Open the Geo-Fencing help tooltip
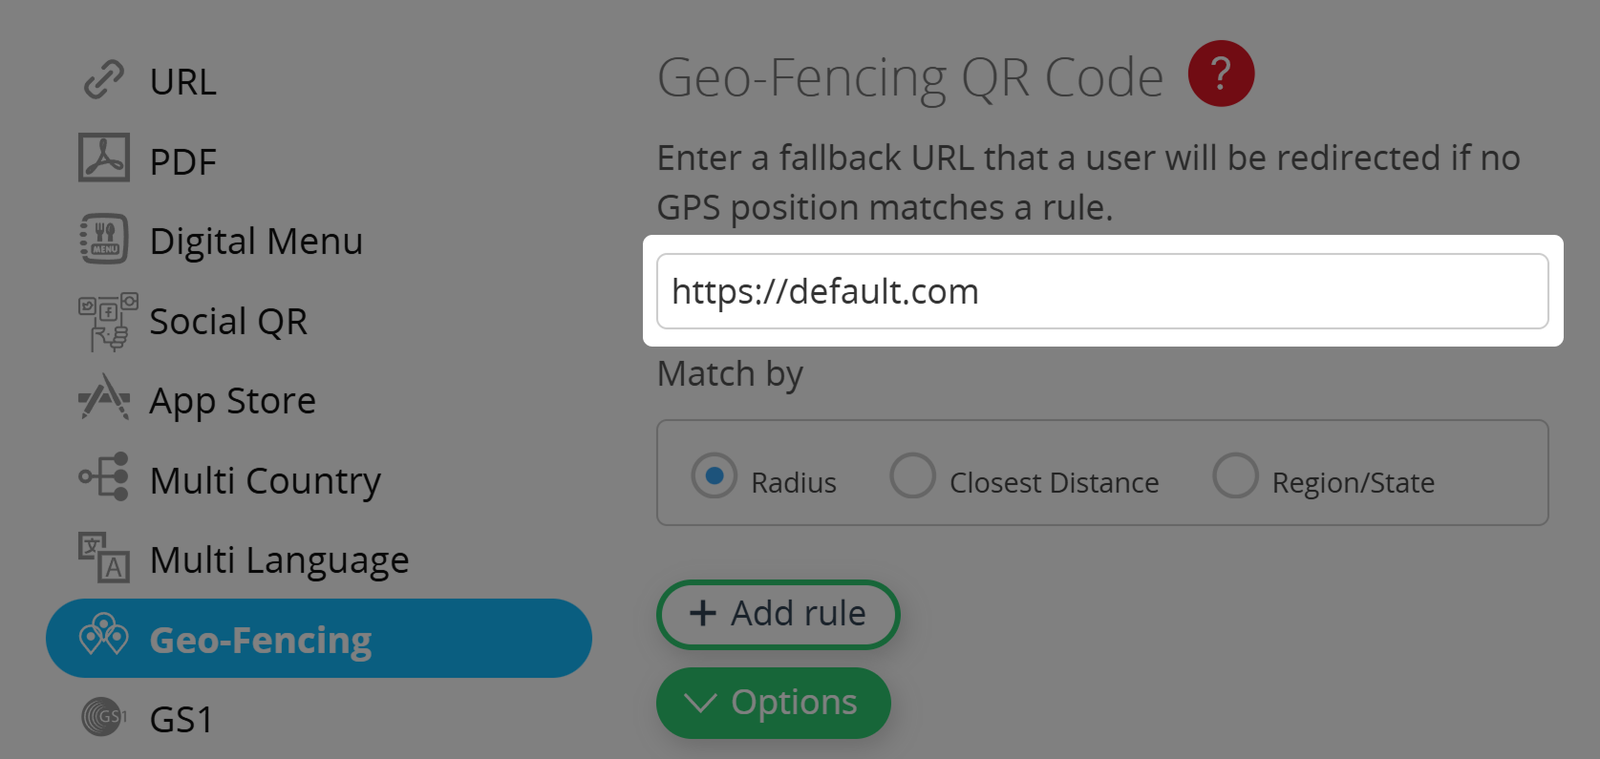 (1221, 73)
